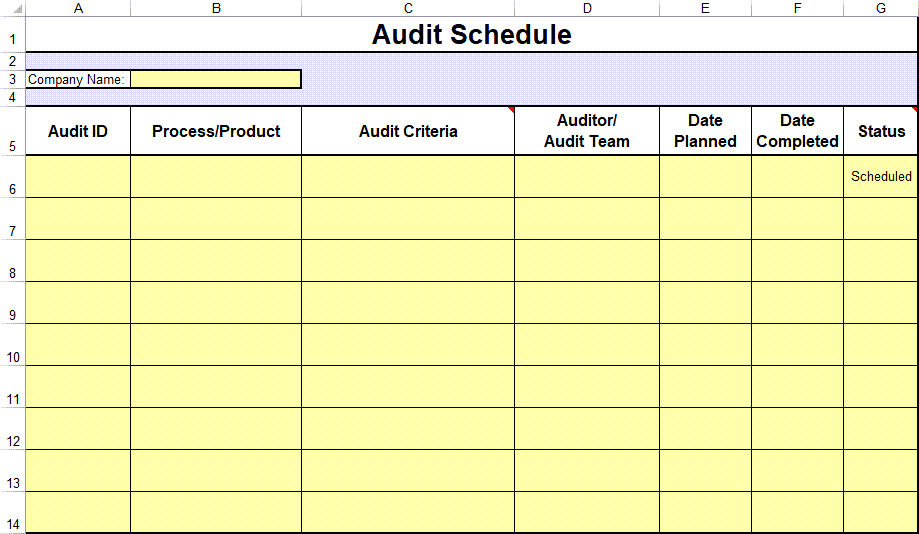Click the Audit Criteria cell in row 8

[x=409, y=261]
